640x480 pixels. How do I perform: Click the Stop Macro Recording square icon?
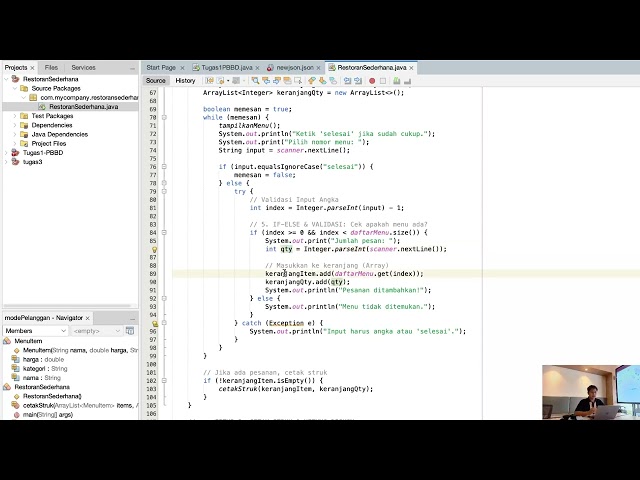[382, 81]
